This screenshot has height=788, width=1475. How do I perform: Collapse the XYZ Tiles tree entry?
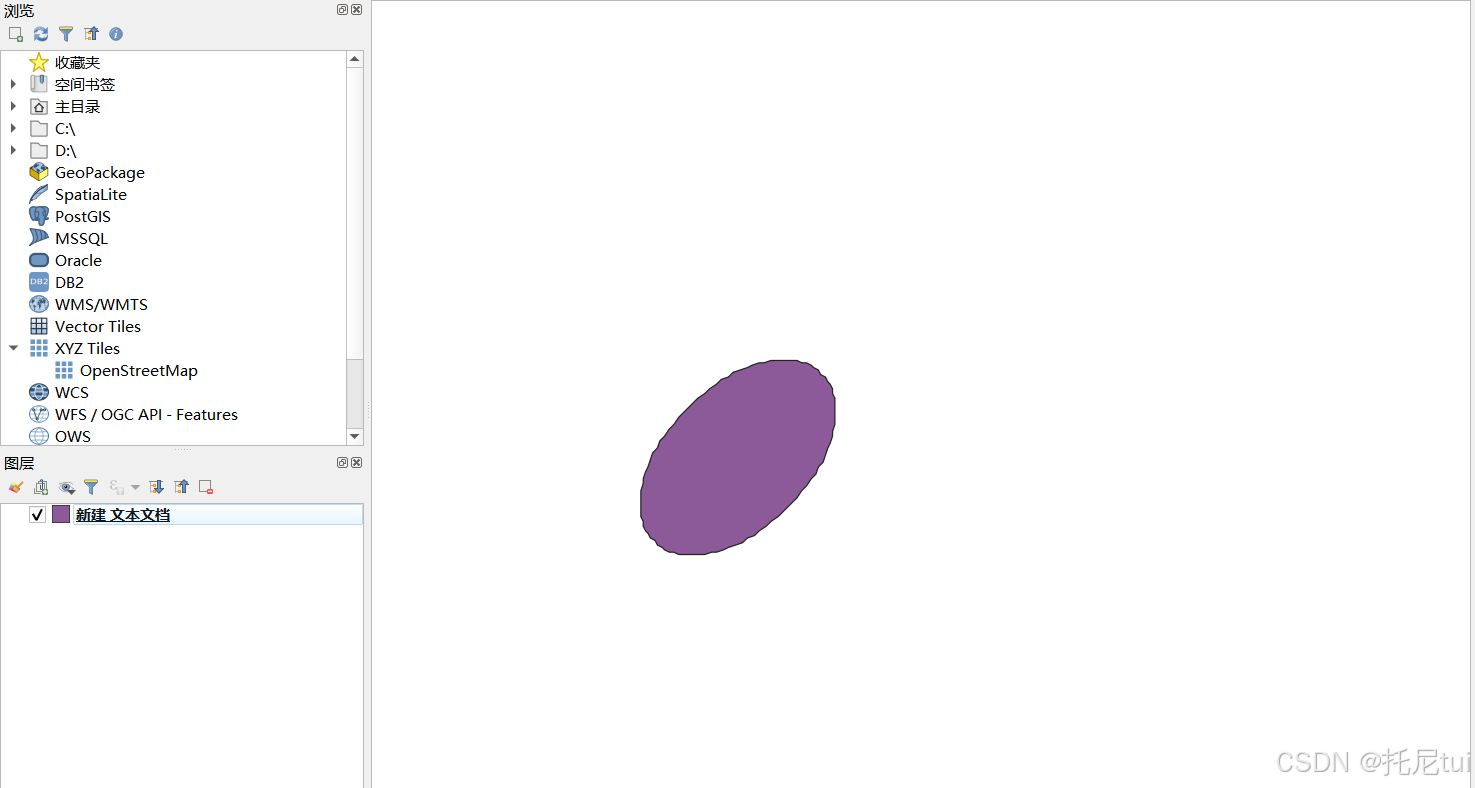pyautogui.click(x=13, y=348)
